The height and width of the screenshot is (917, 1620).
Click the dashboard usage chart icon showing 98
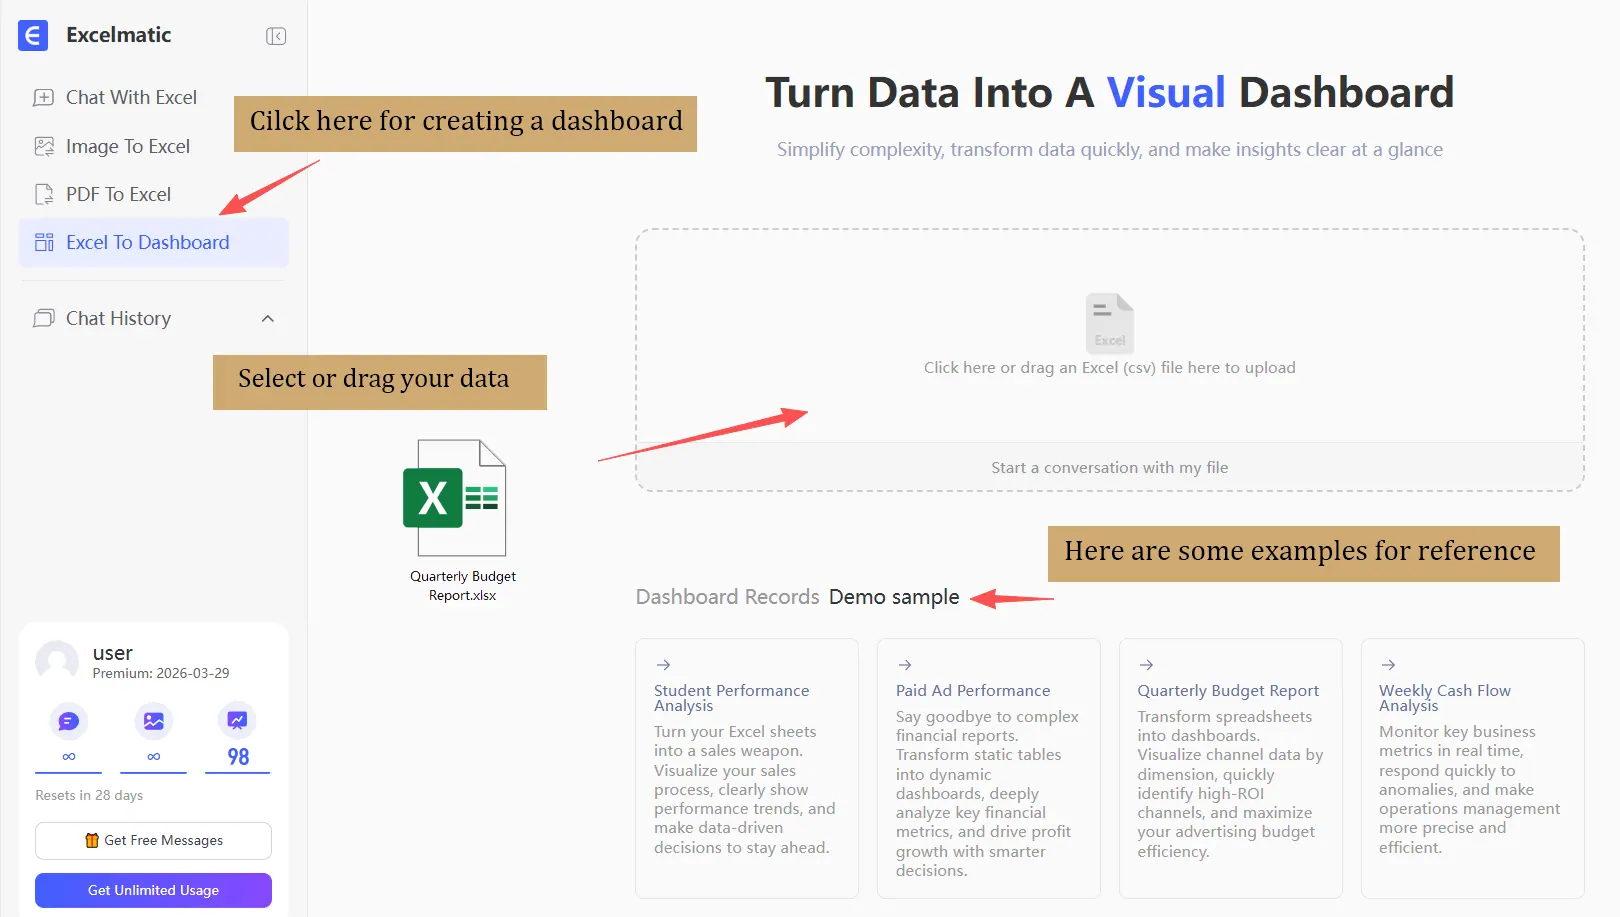tap(237, 718)
